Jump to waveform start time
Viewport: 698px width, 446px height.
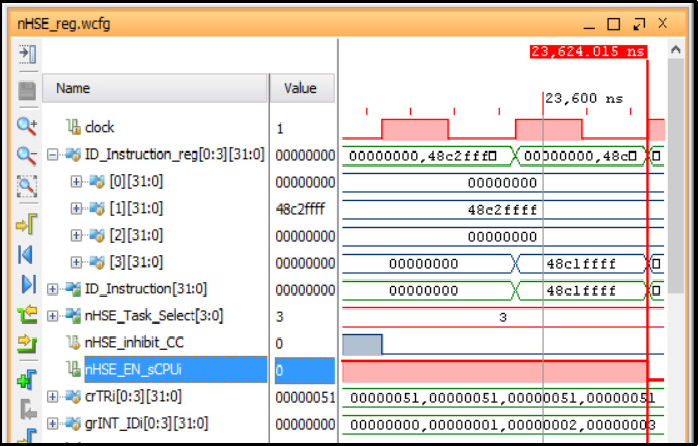tap(26, 253)
